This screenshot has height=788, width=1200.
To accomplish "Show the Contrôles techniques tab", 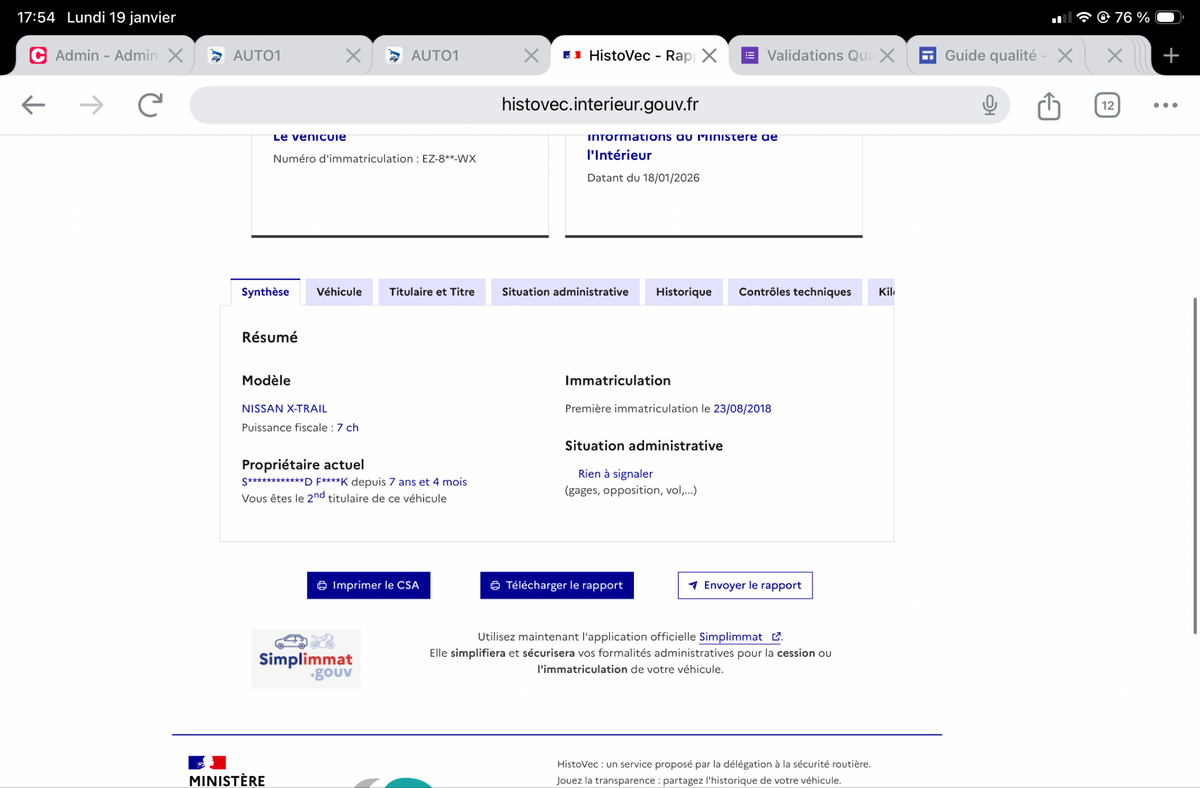I will [794, 292].
